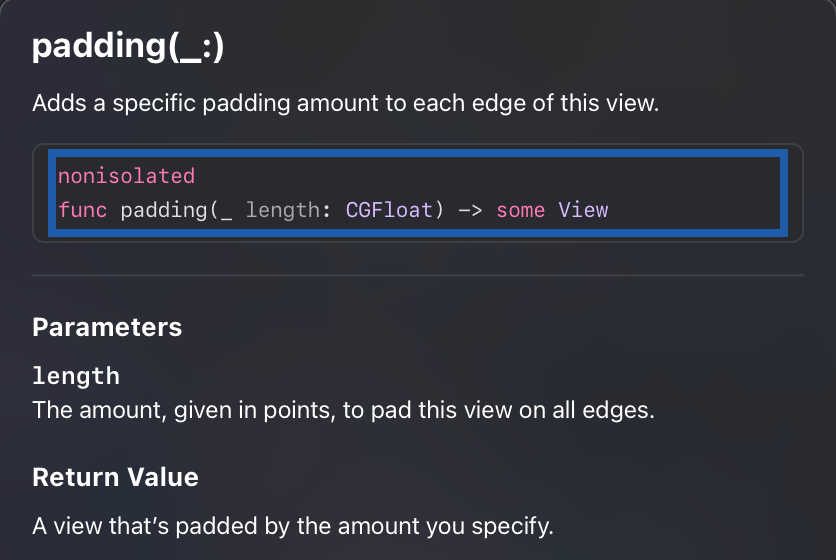Click the func keyword in code
The height and width of the screenshot is (560, 836).
[82, 210]
